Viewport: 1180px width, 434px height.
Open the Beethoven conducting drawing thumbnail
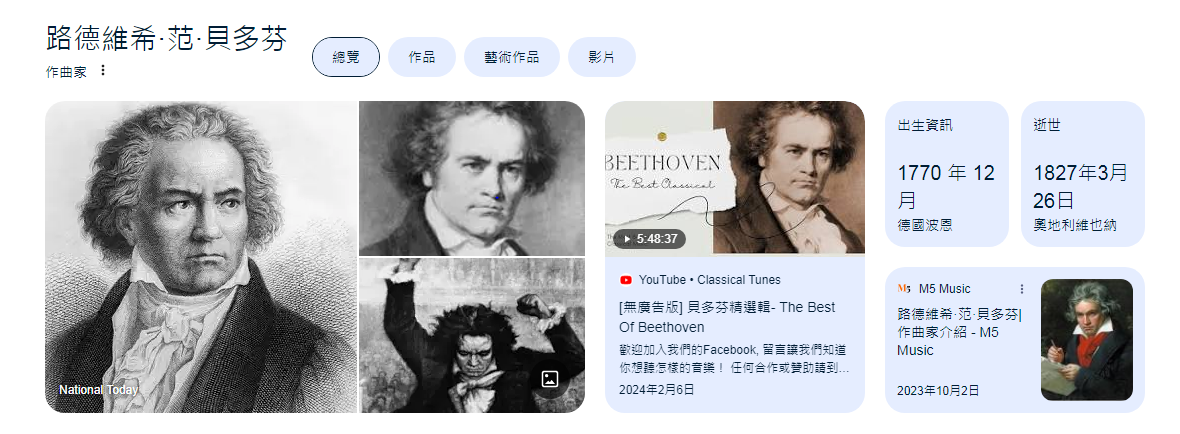point(472,335)
